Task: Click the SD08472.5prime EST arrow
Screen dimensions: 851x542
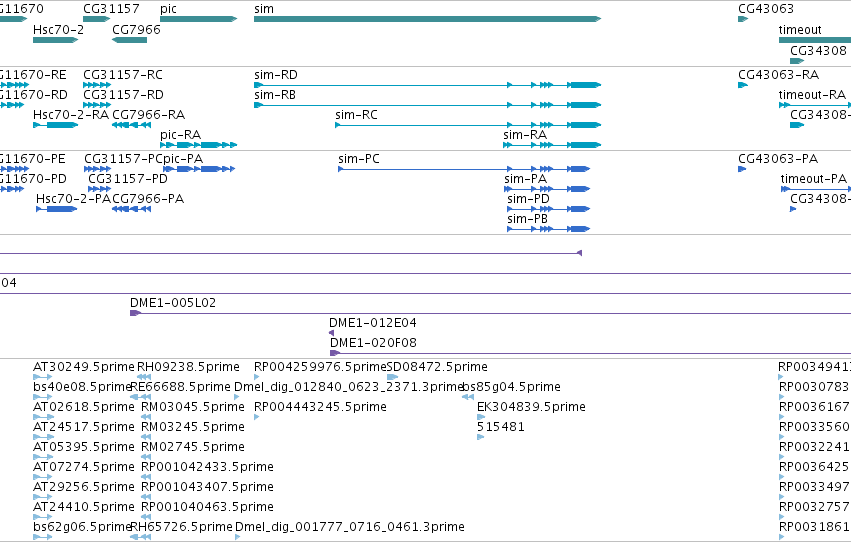Action: [x=392, y=377]
